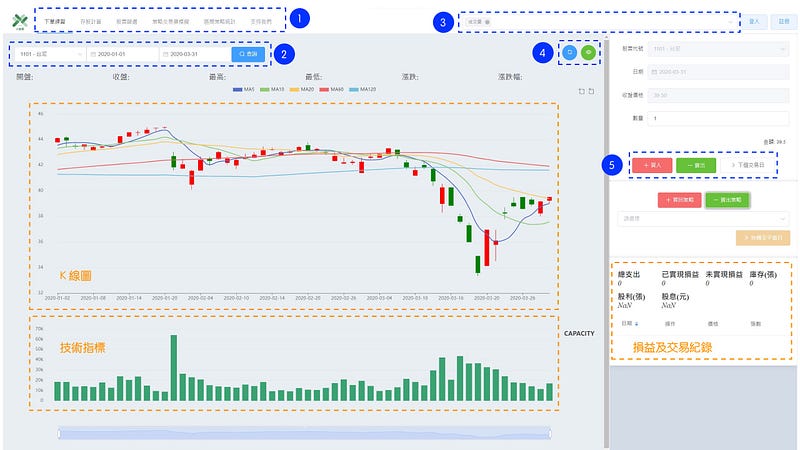
Task: Click the 股利(張) summary label
Action: pos(632,296)
